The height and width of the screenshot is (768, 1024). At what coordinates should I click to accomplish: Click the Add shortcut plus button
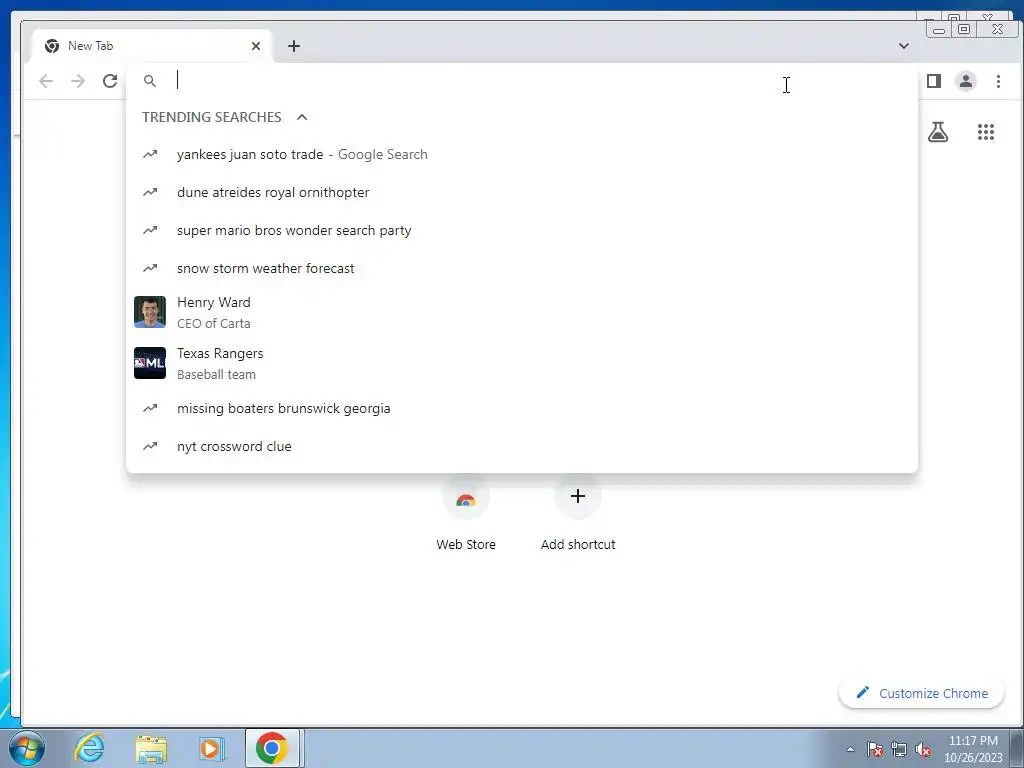click(x=578, y=496)
